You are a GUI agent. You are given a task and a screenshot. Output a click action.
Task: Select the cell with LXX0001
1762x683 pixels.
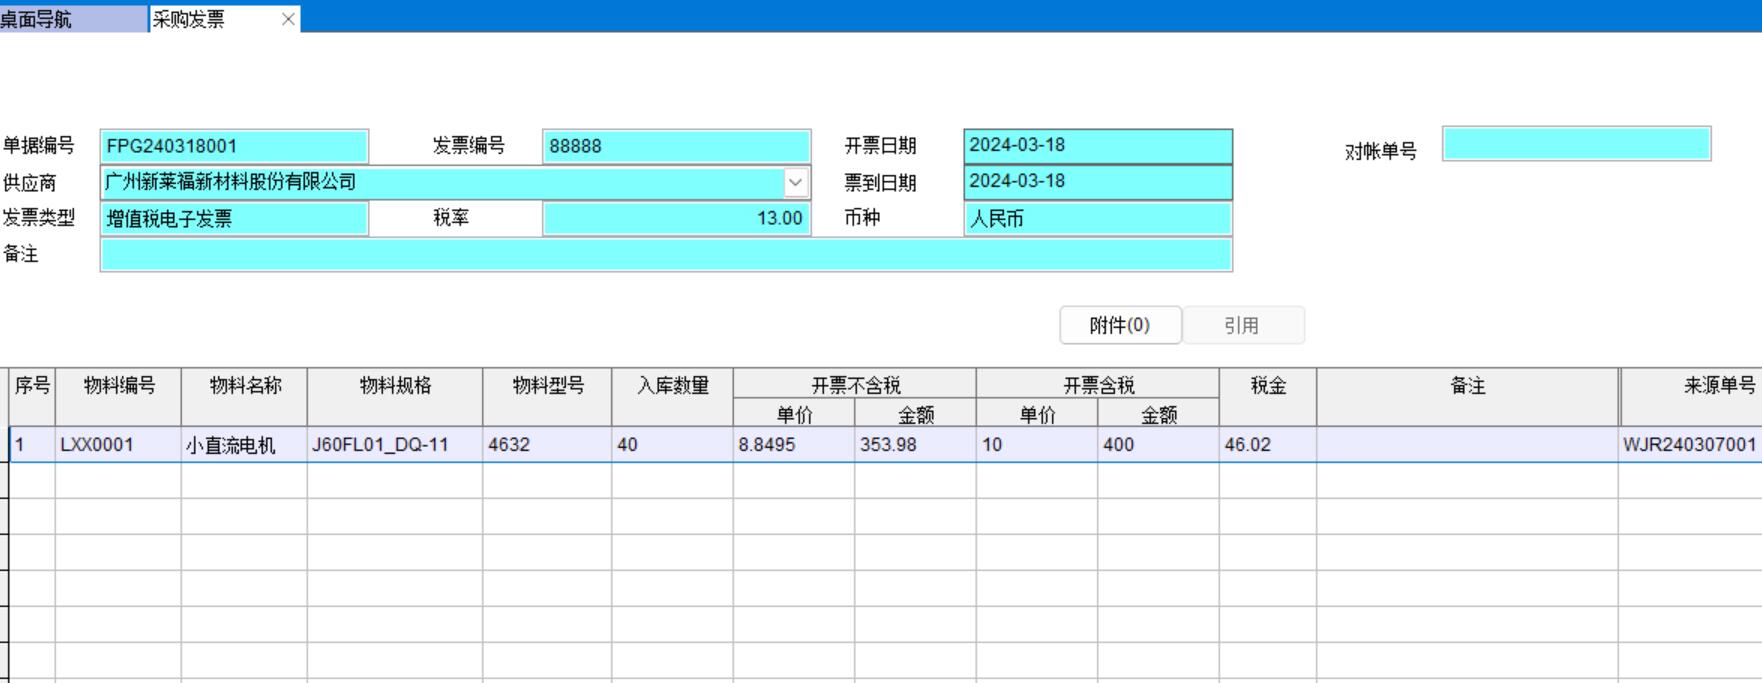(118, 445)
